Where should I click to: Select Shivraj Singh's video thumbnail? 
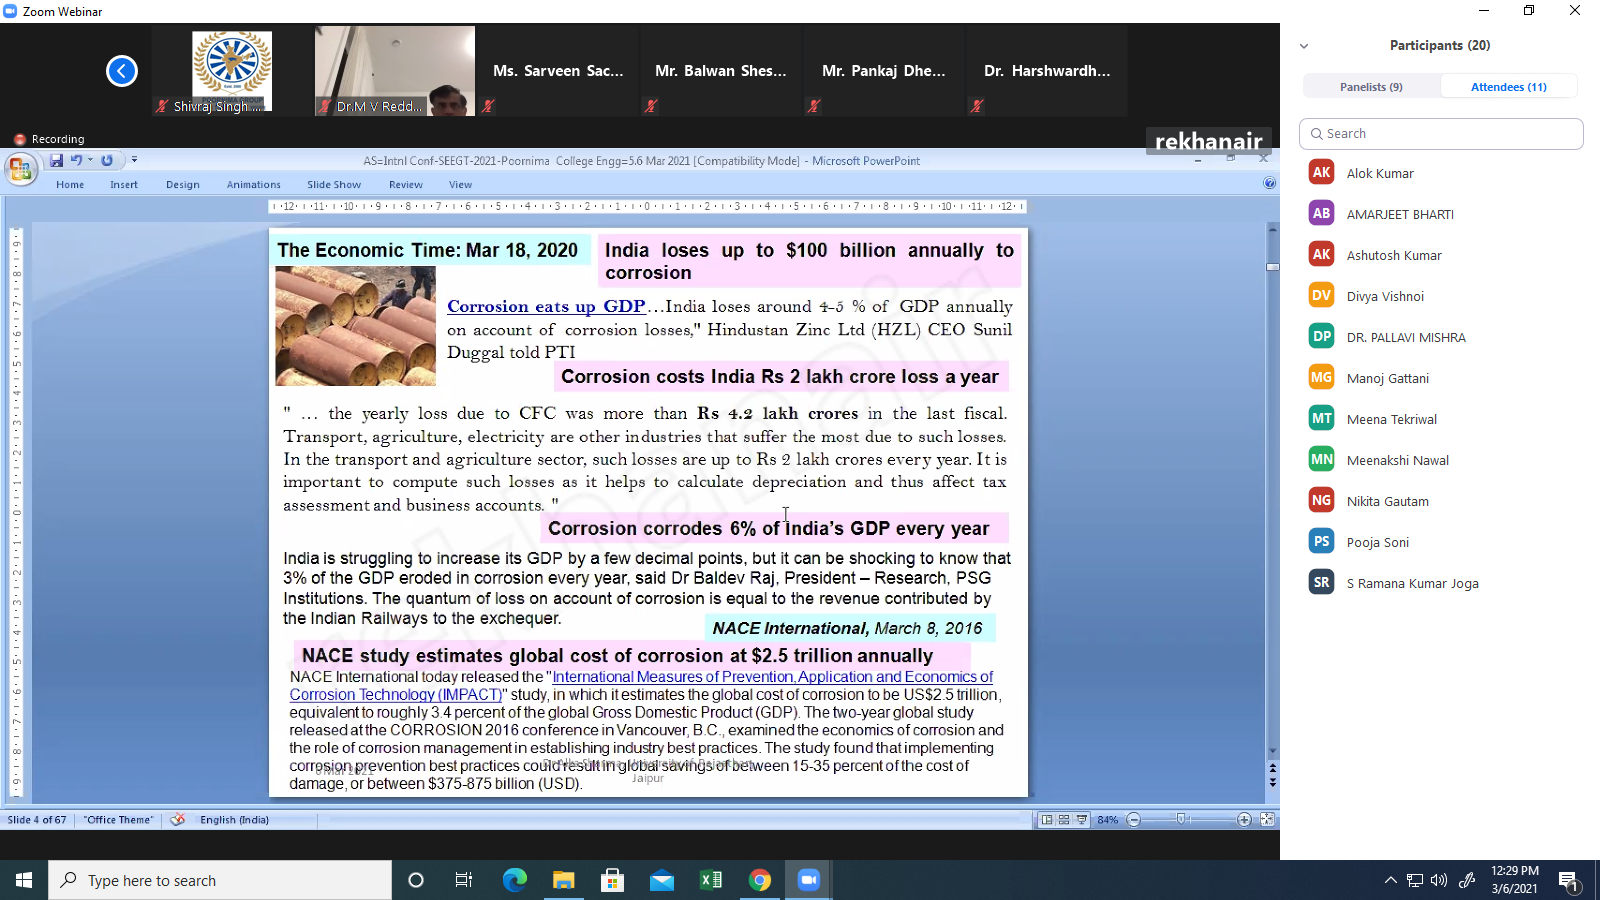[x=232, y=71]
